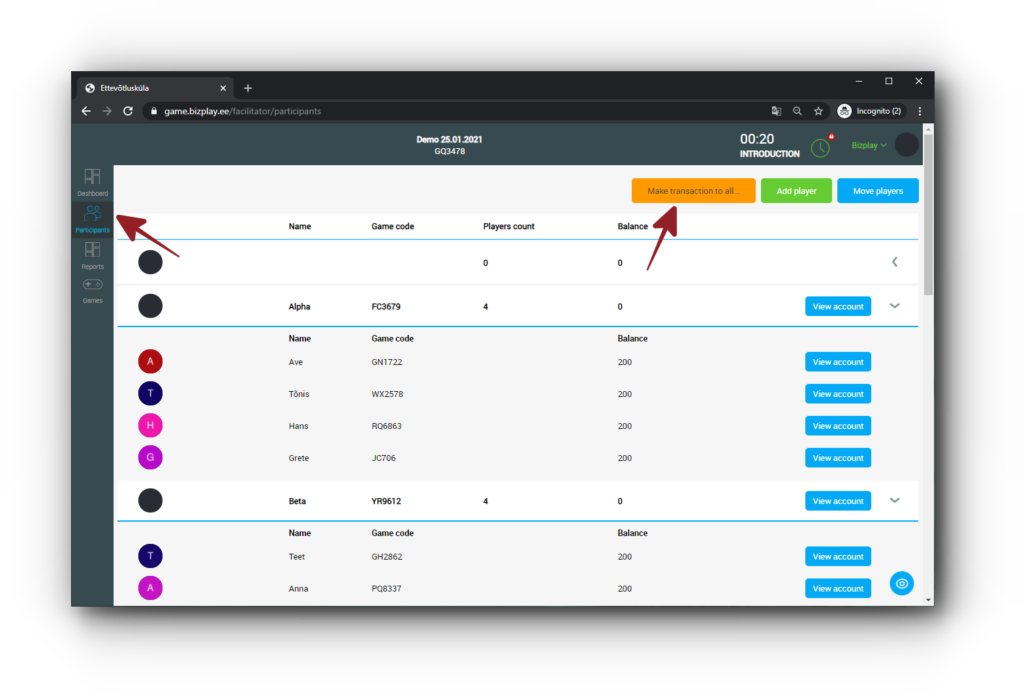The height and width of the screenshot is (696, 1024).
Task: Open a new browser tab
Action: (x=248, y=88)
